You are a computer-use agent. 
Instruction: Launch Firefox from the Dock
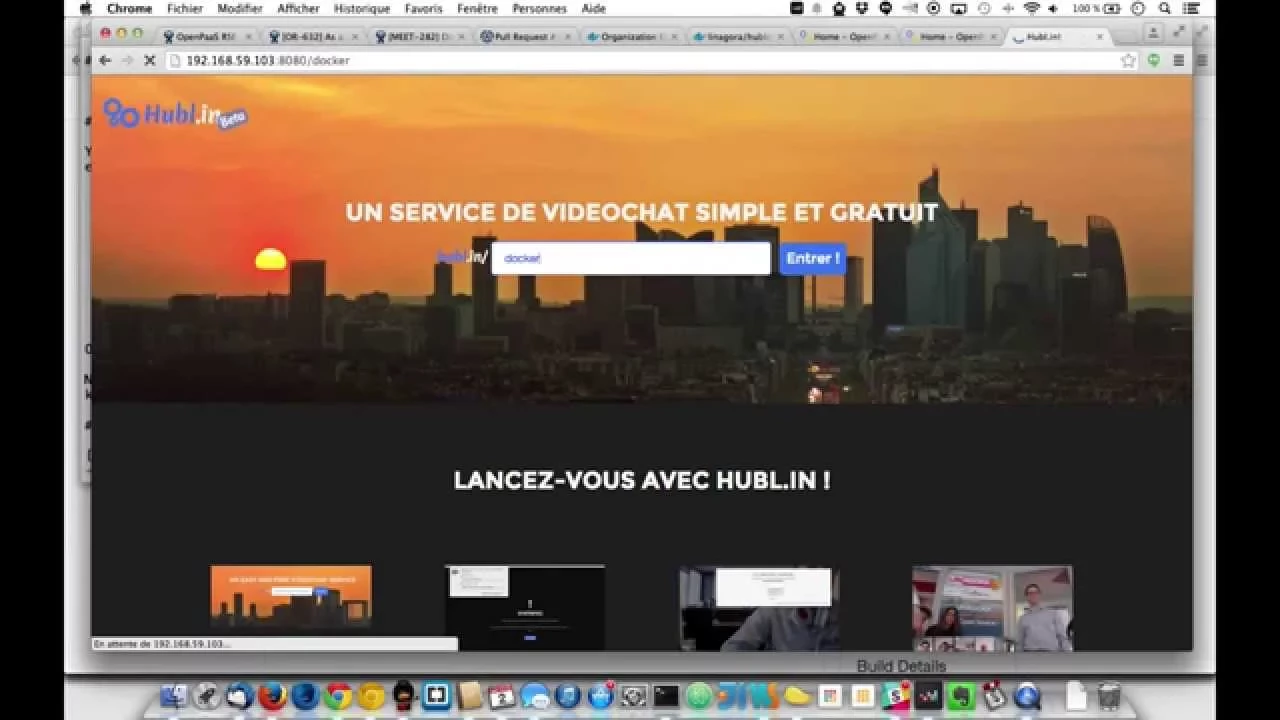pos(273,696)
